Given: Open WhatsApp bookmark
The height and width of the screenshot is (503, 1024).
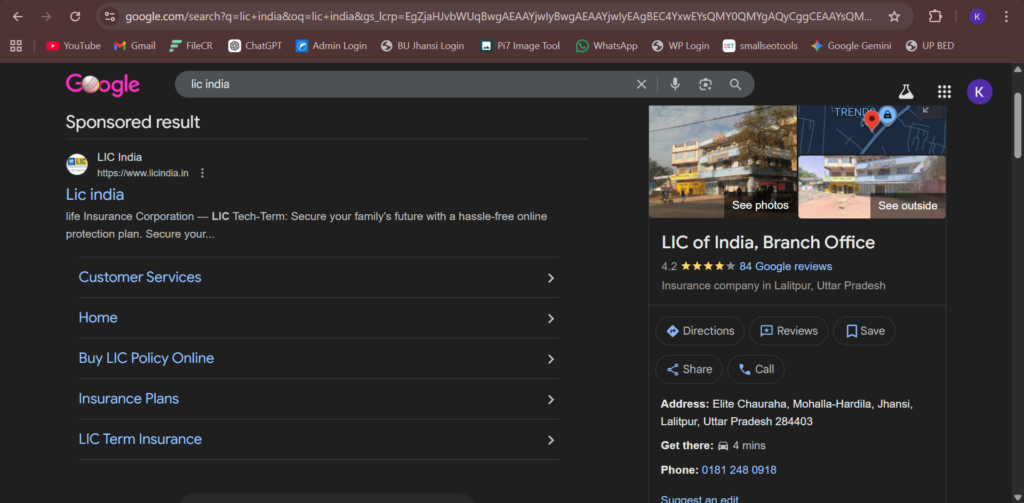Looking at the screenshot, I should click(x=606, y=46).
